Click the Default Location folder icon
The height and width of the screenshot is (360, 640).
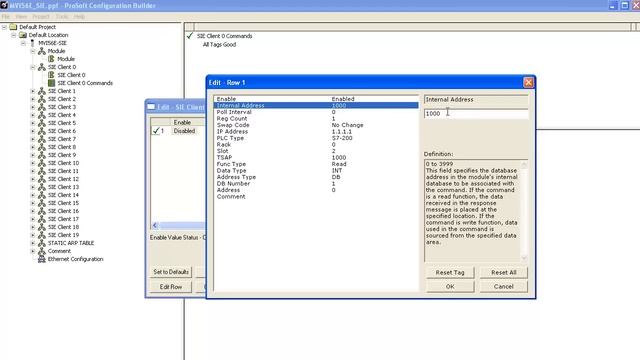[x=23, y=35]
